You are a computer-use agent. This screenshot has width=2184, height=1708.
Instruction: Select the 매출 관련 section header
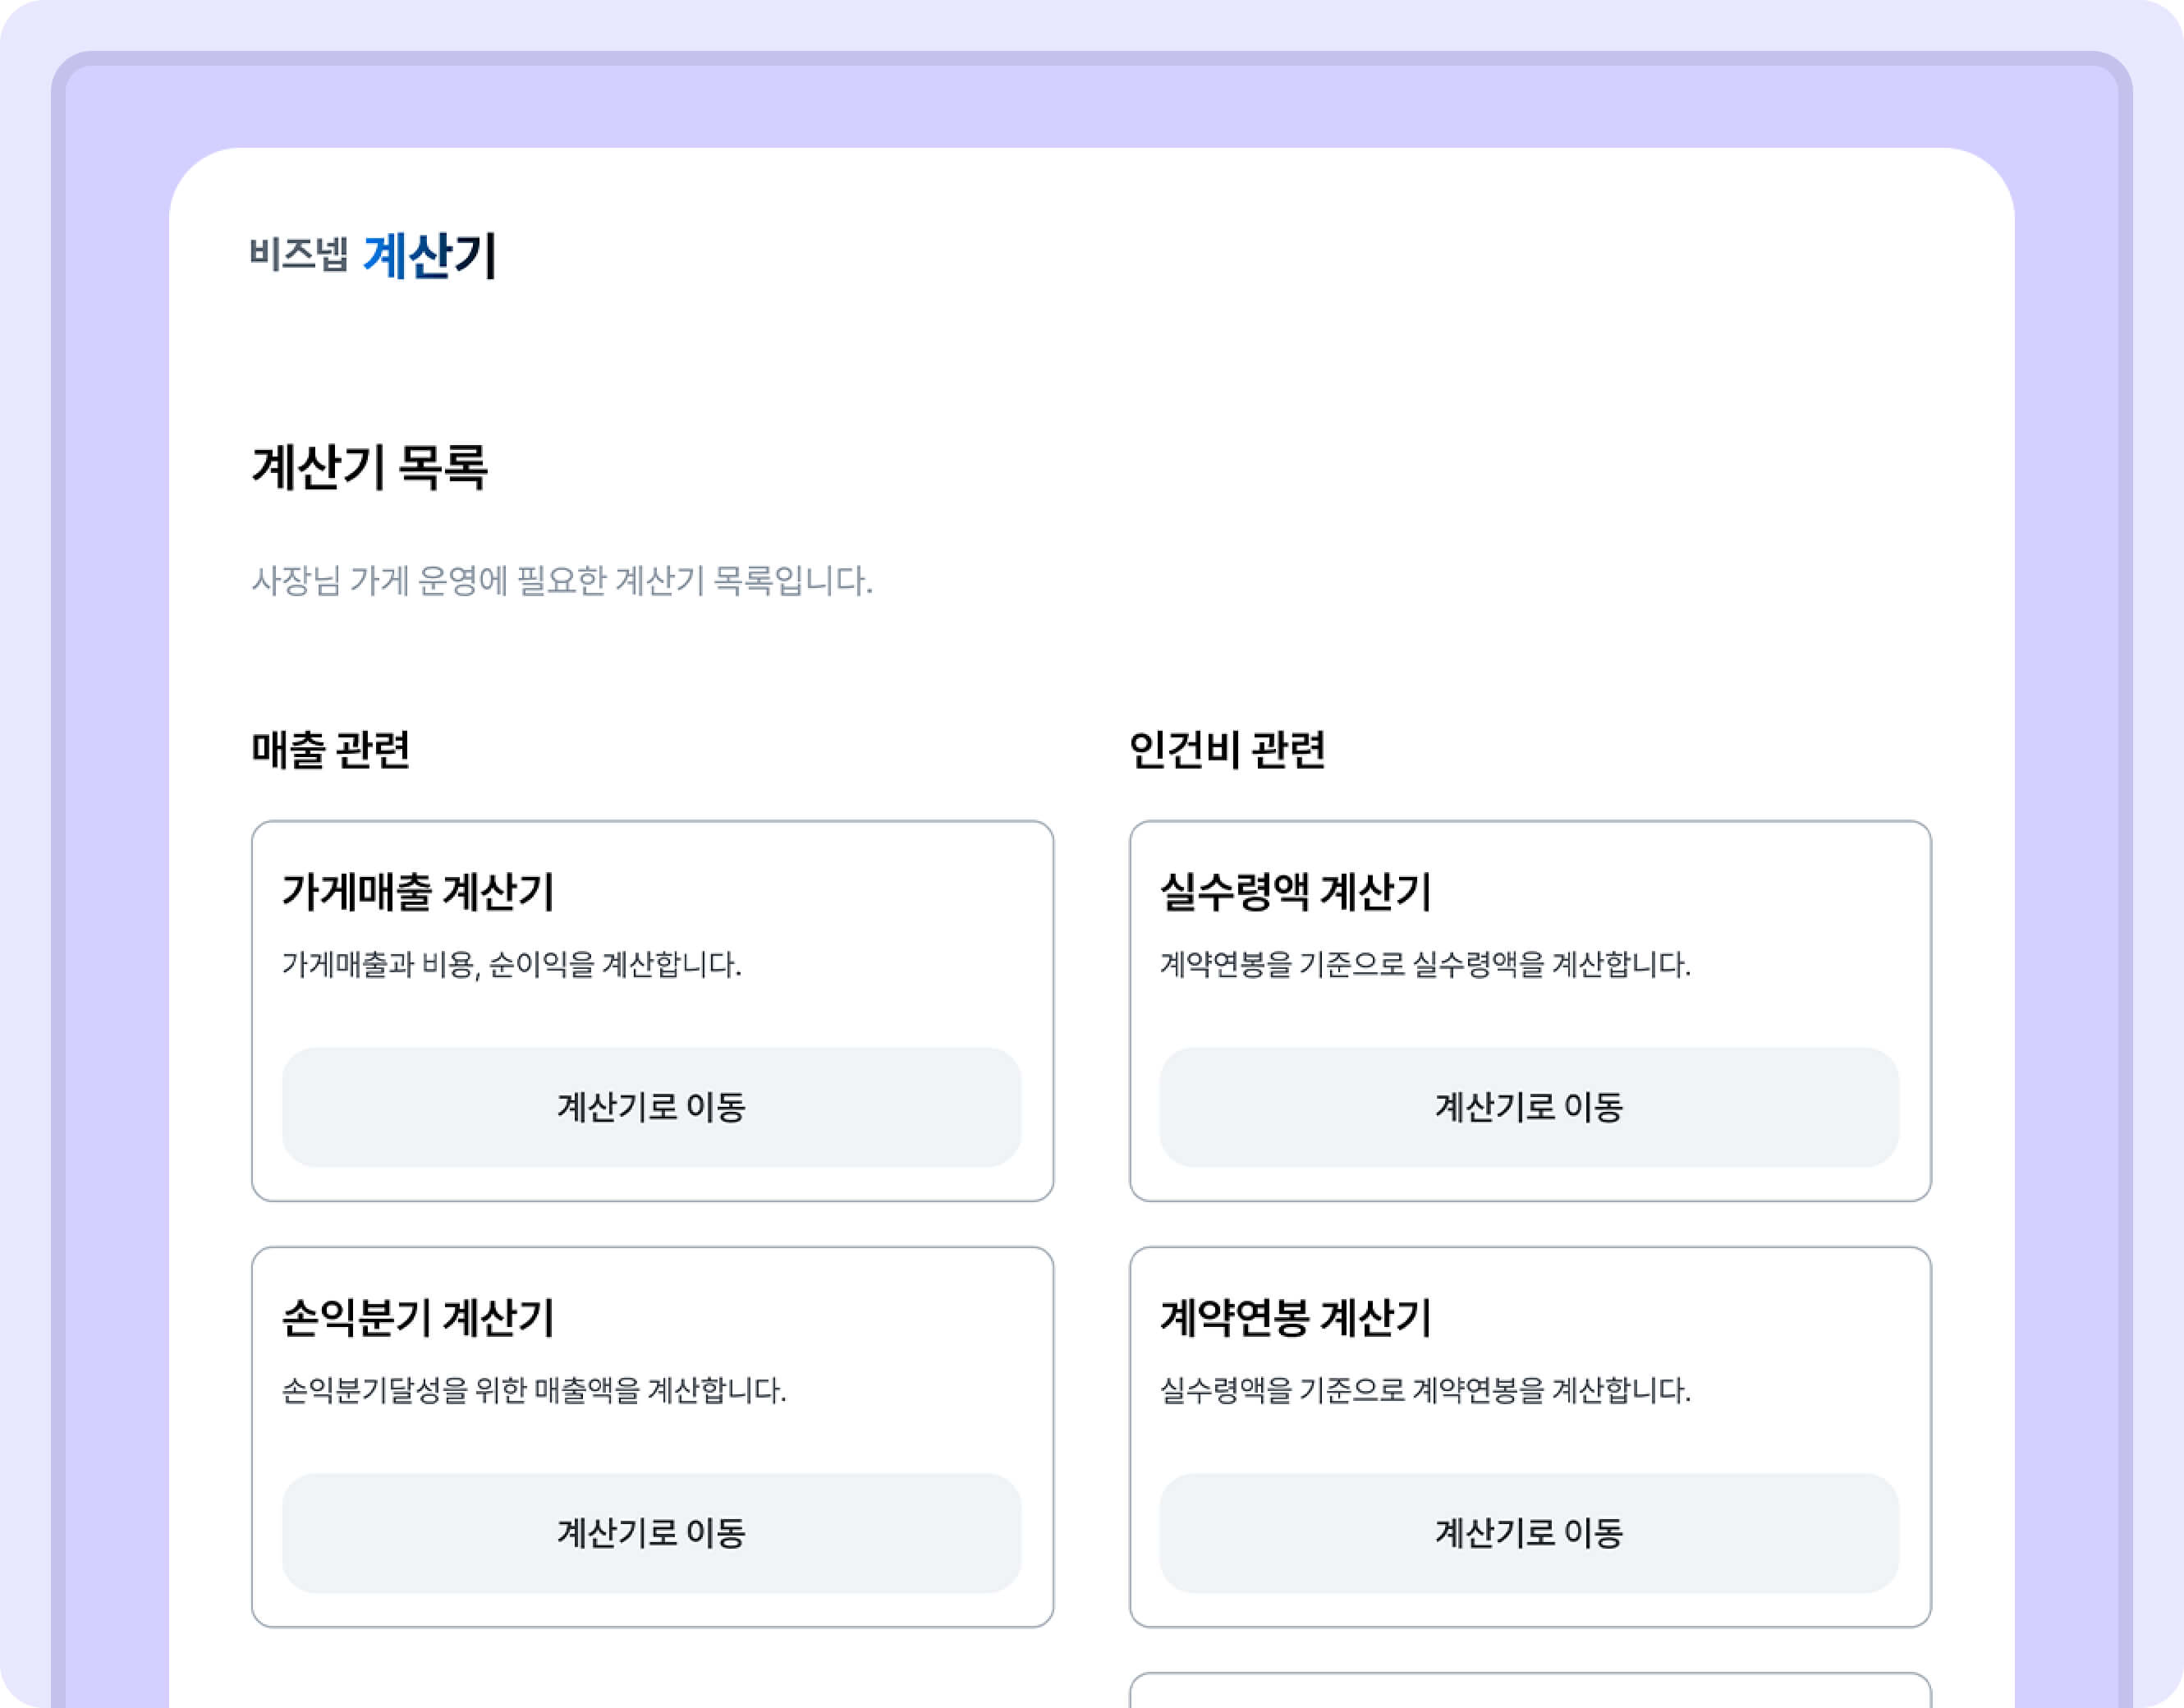330,750
